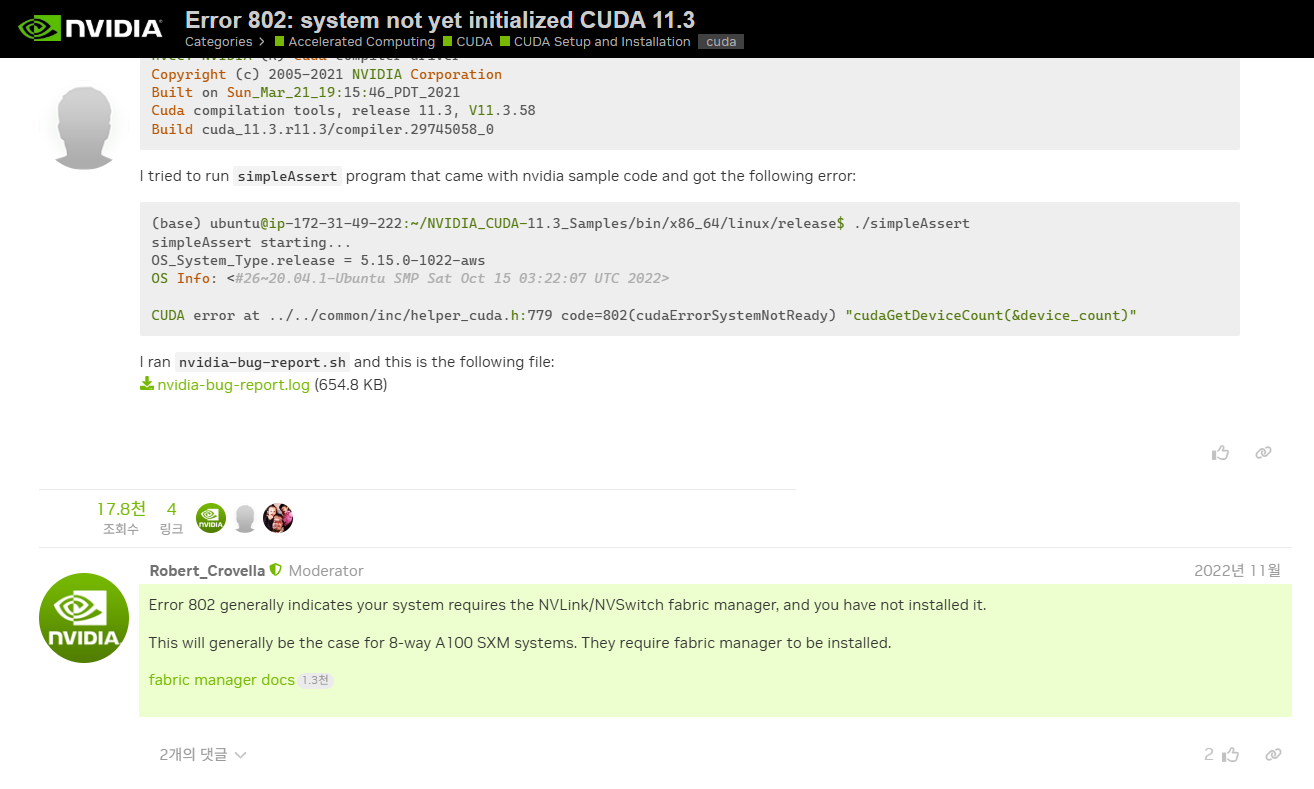Click the Built on Sun_Mar_21 line
The image size is (1314, 789).
coord(306,92)
